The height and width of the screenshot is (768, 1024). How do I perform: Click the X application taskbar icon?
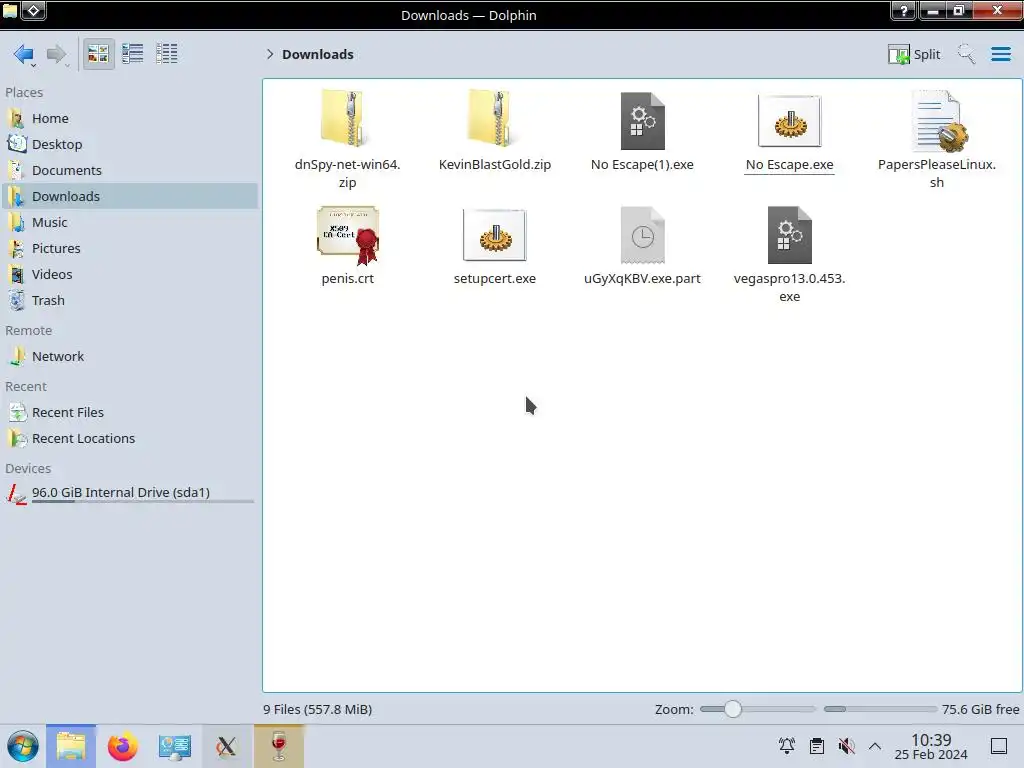(x=227, y=746)
